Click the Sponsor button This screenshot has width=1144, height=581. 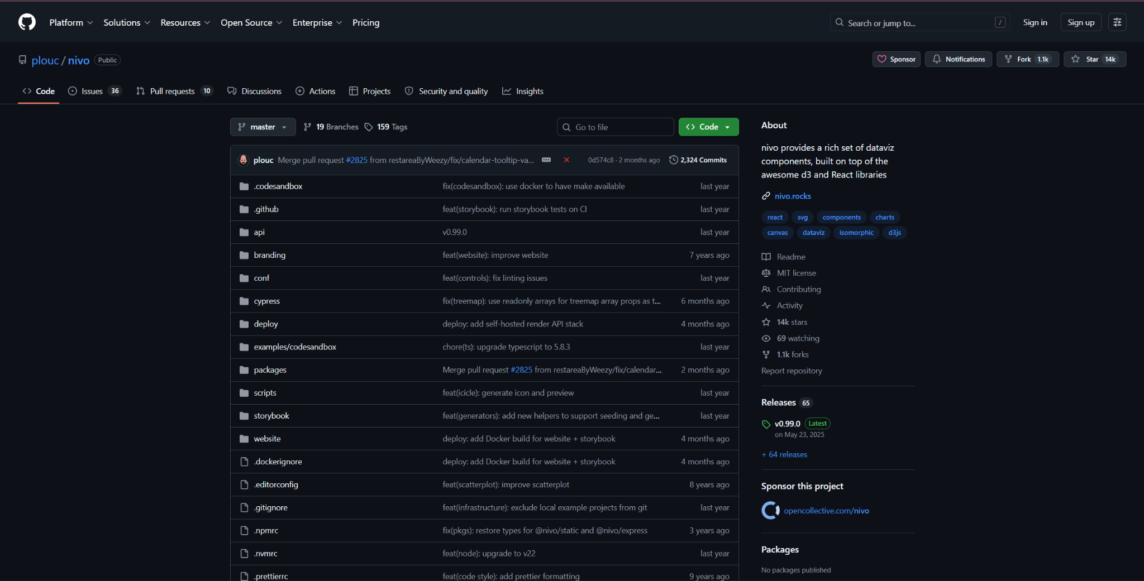(896, 59)
